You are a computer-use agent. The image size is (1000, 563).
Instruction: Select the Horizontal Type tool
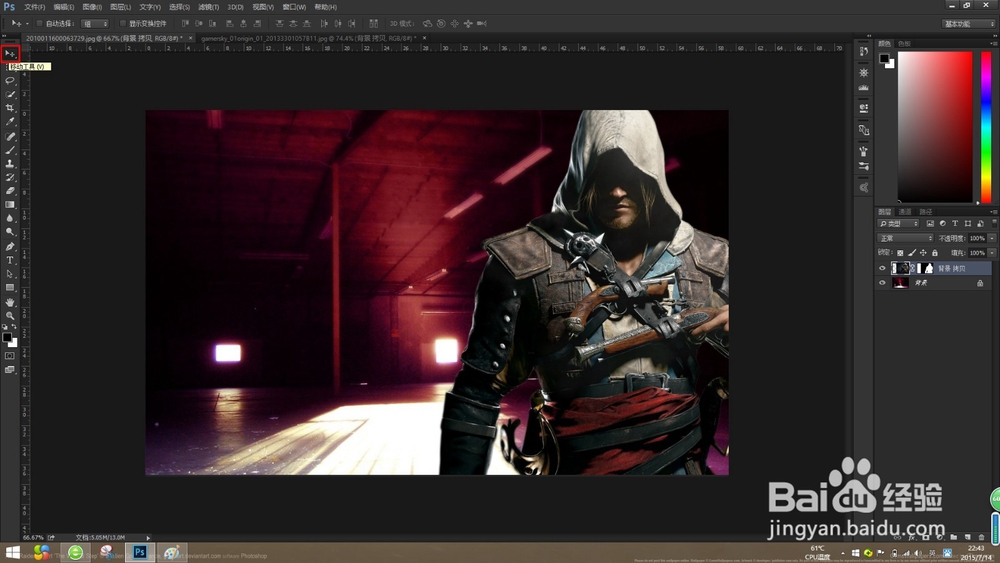10,260
